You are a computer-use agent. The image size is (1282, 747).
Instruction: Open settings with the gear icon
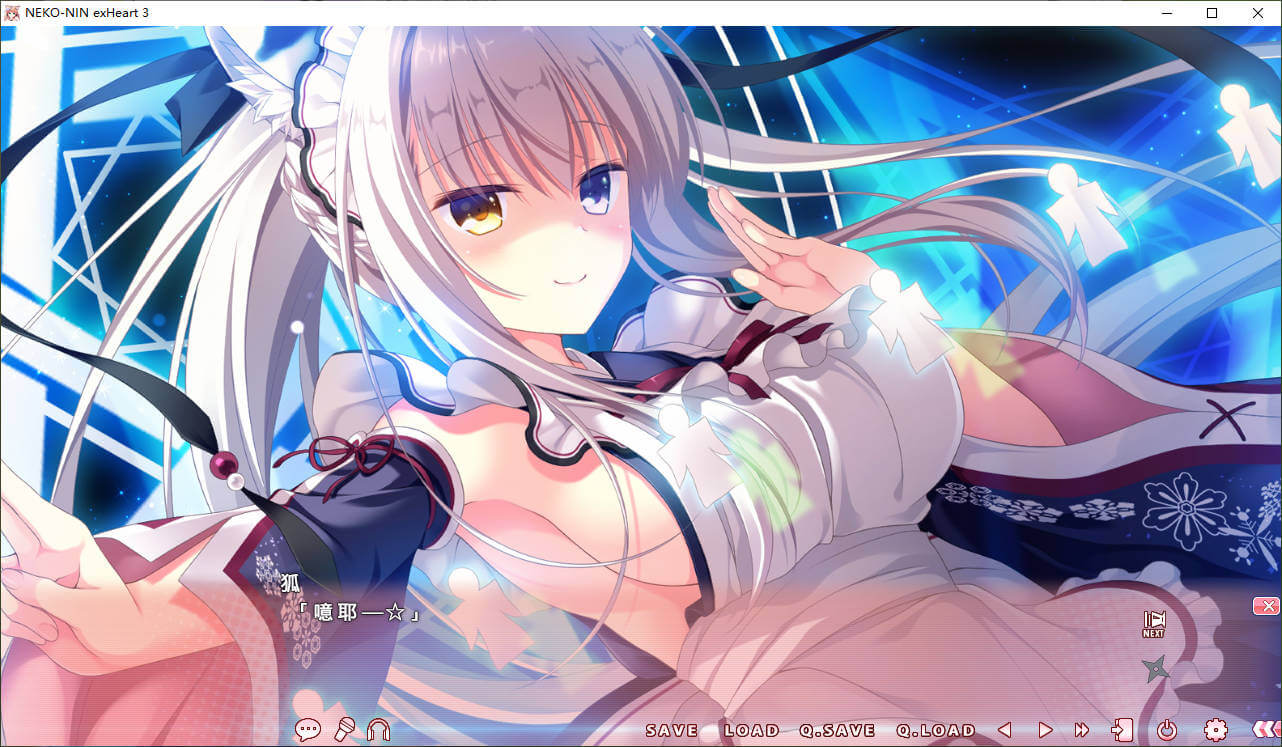1215,731
